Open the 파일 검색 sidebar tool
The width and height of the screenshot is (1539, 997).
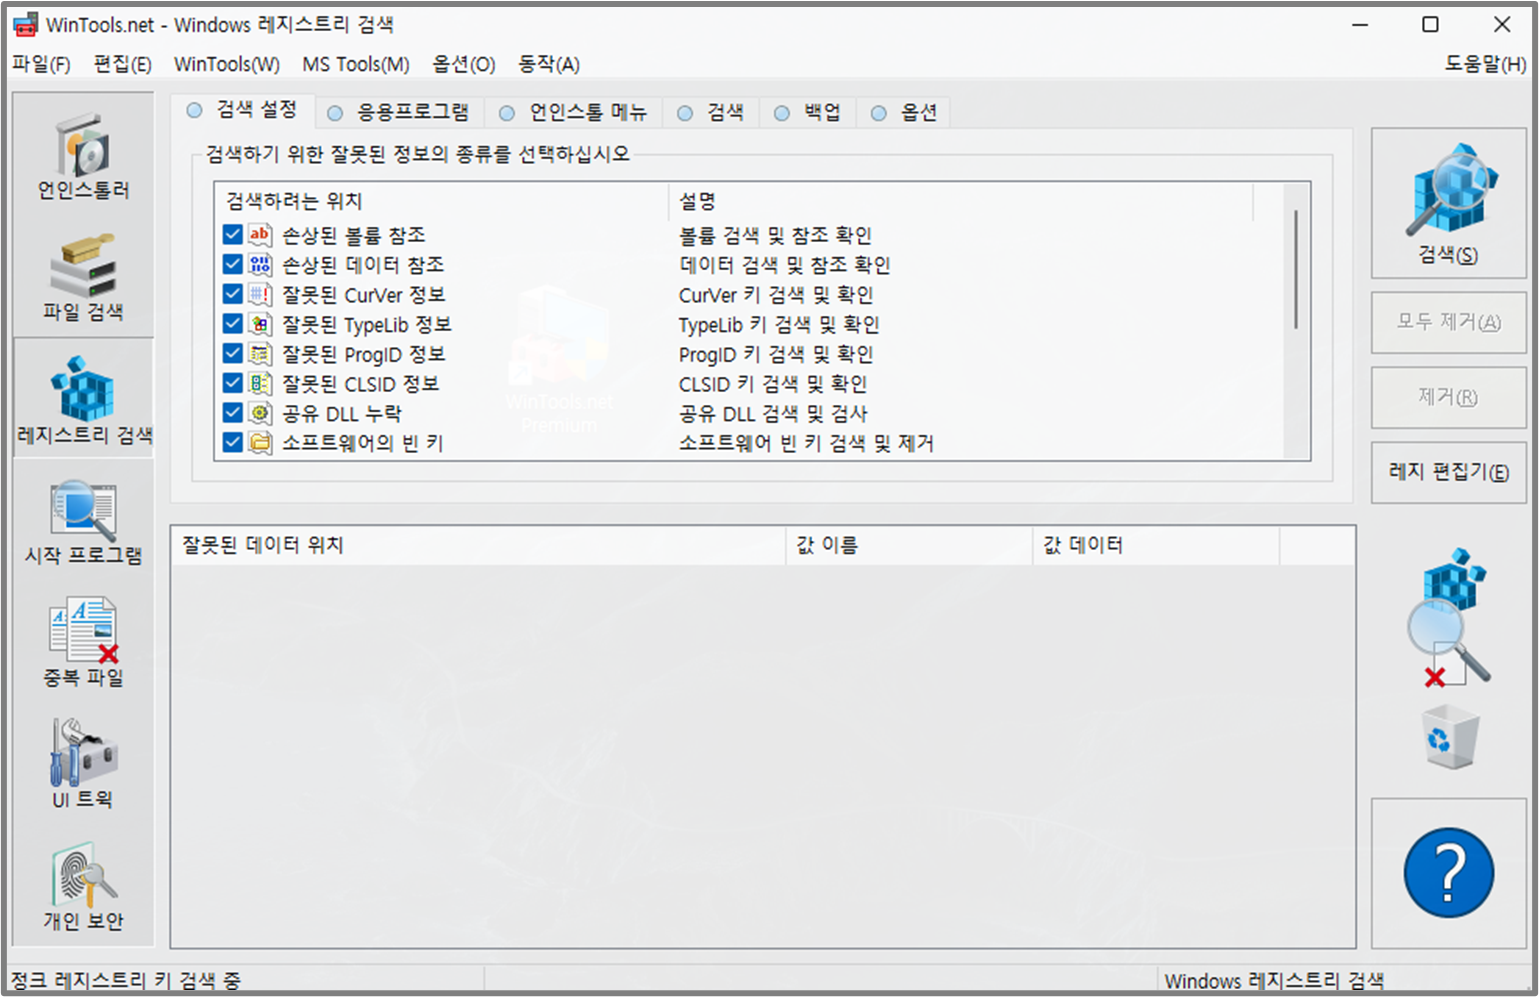83,277
